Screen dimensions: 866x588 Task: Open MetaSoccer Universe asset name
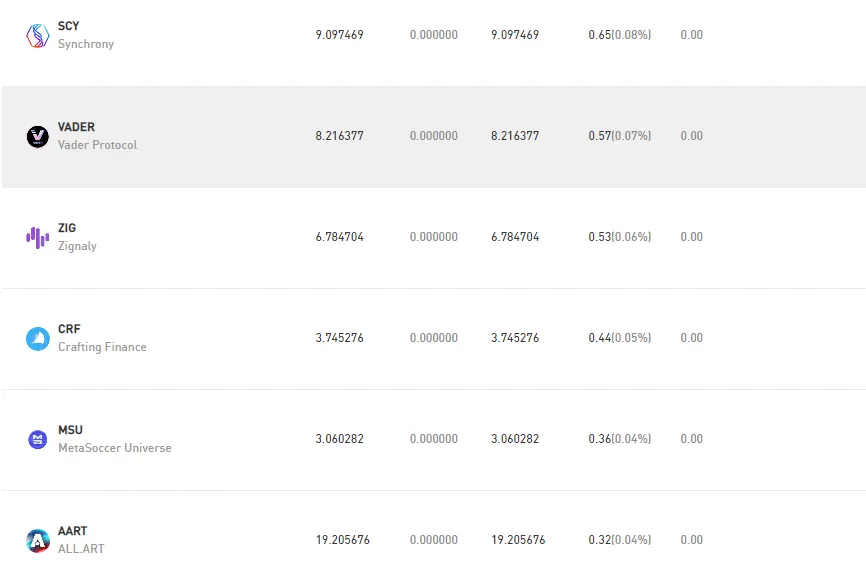(x=115, y=448)
